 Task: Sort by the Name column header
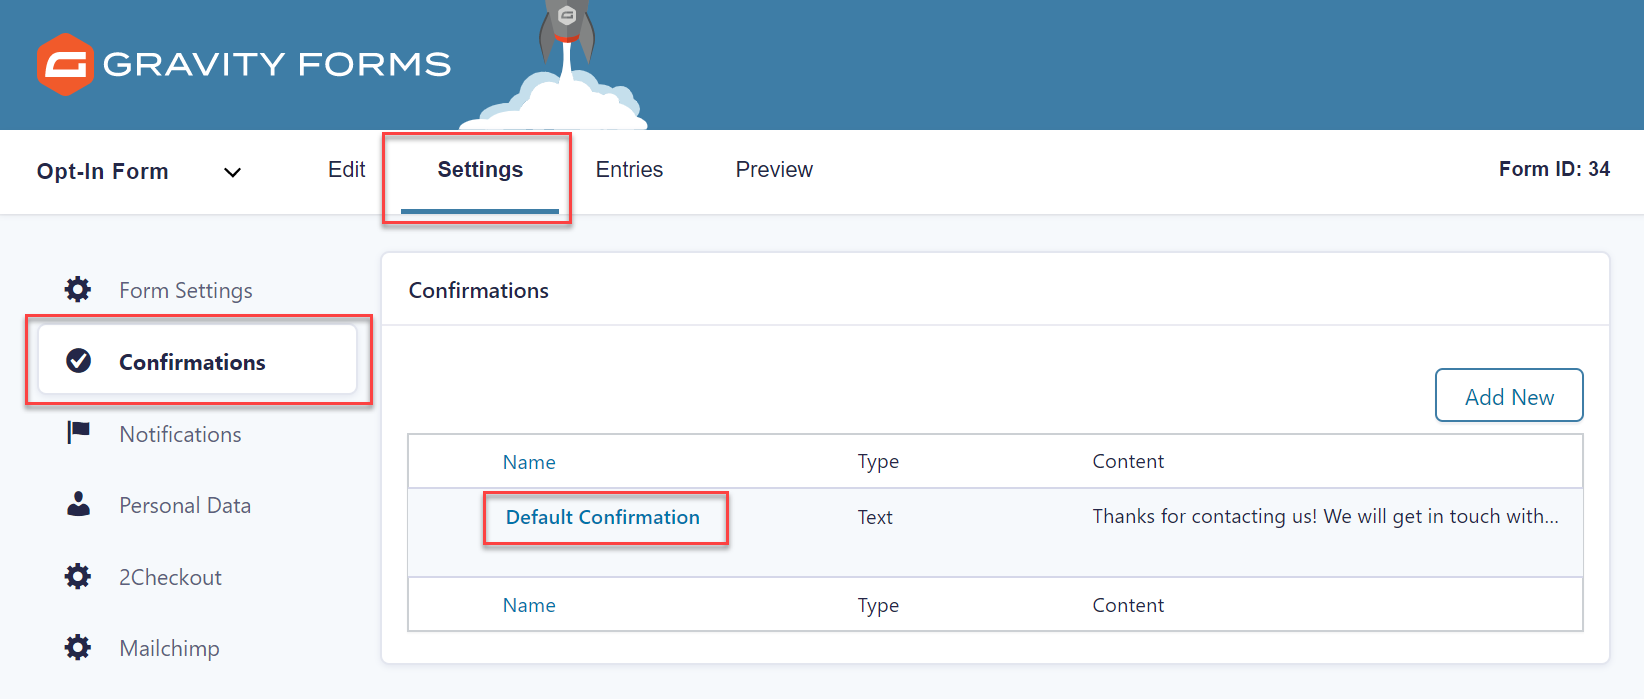coord(529,462)
